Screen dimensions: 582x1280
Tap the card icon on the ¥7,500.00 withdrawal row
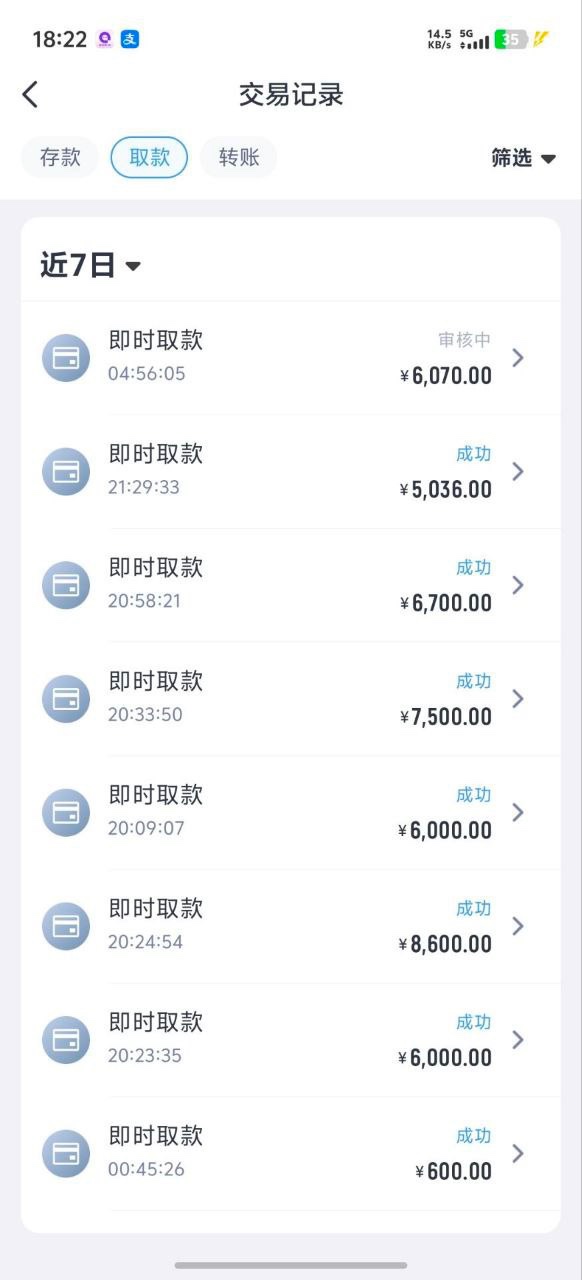point(66,698)
